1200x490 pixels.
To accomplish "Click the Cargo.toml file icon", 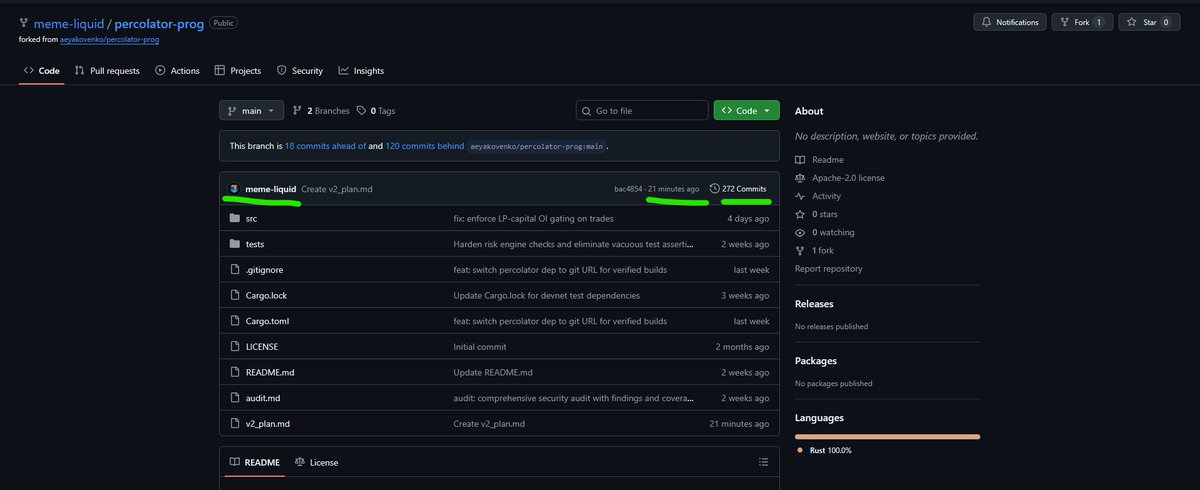I will coord(235,321).
